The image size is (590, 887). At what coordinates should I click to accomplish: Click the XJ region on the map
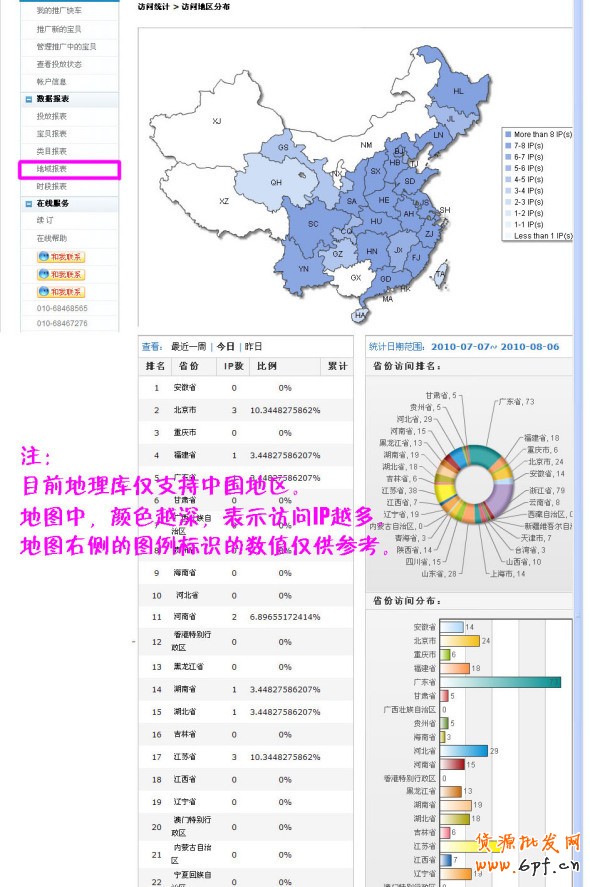[x=217, y=120]
